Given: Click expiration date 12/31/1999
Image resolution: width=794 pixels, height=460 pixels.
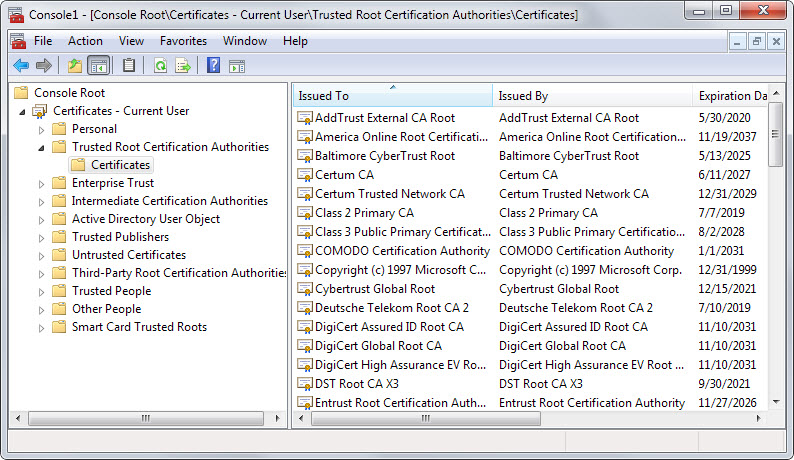Looking at the screenshot, I should pos(727,270).
